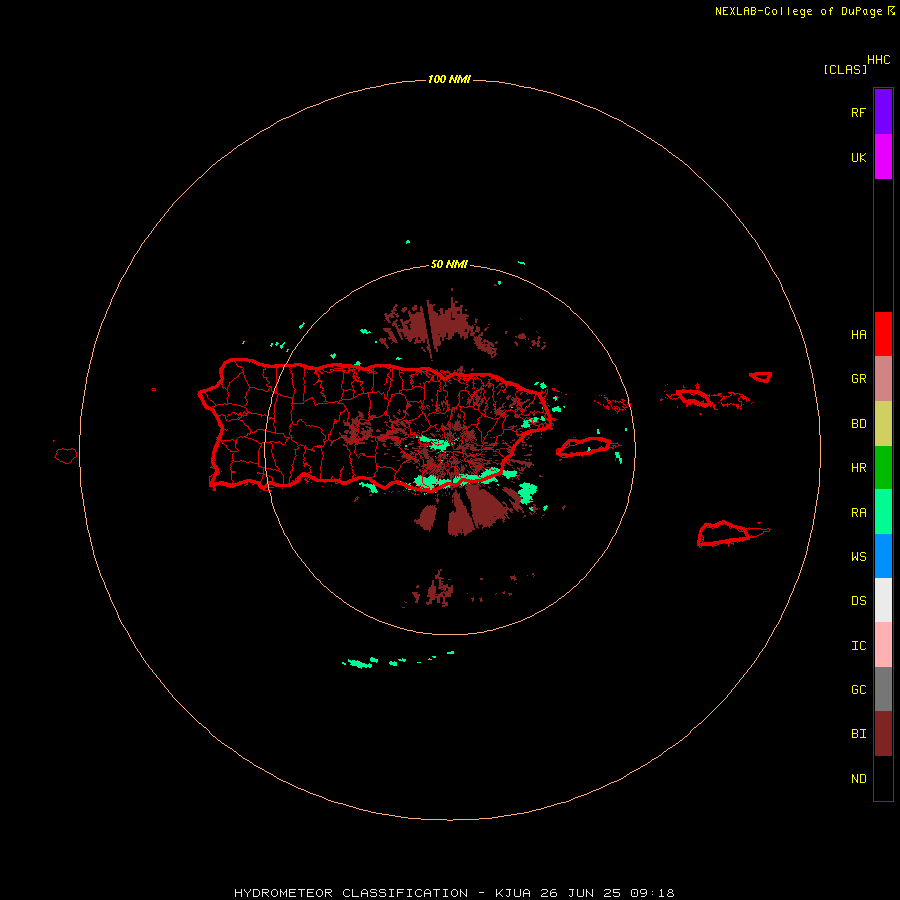Click the DS legend label
The image size is (900, 900).
click(858, 601)
